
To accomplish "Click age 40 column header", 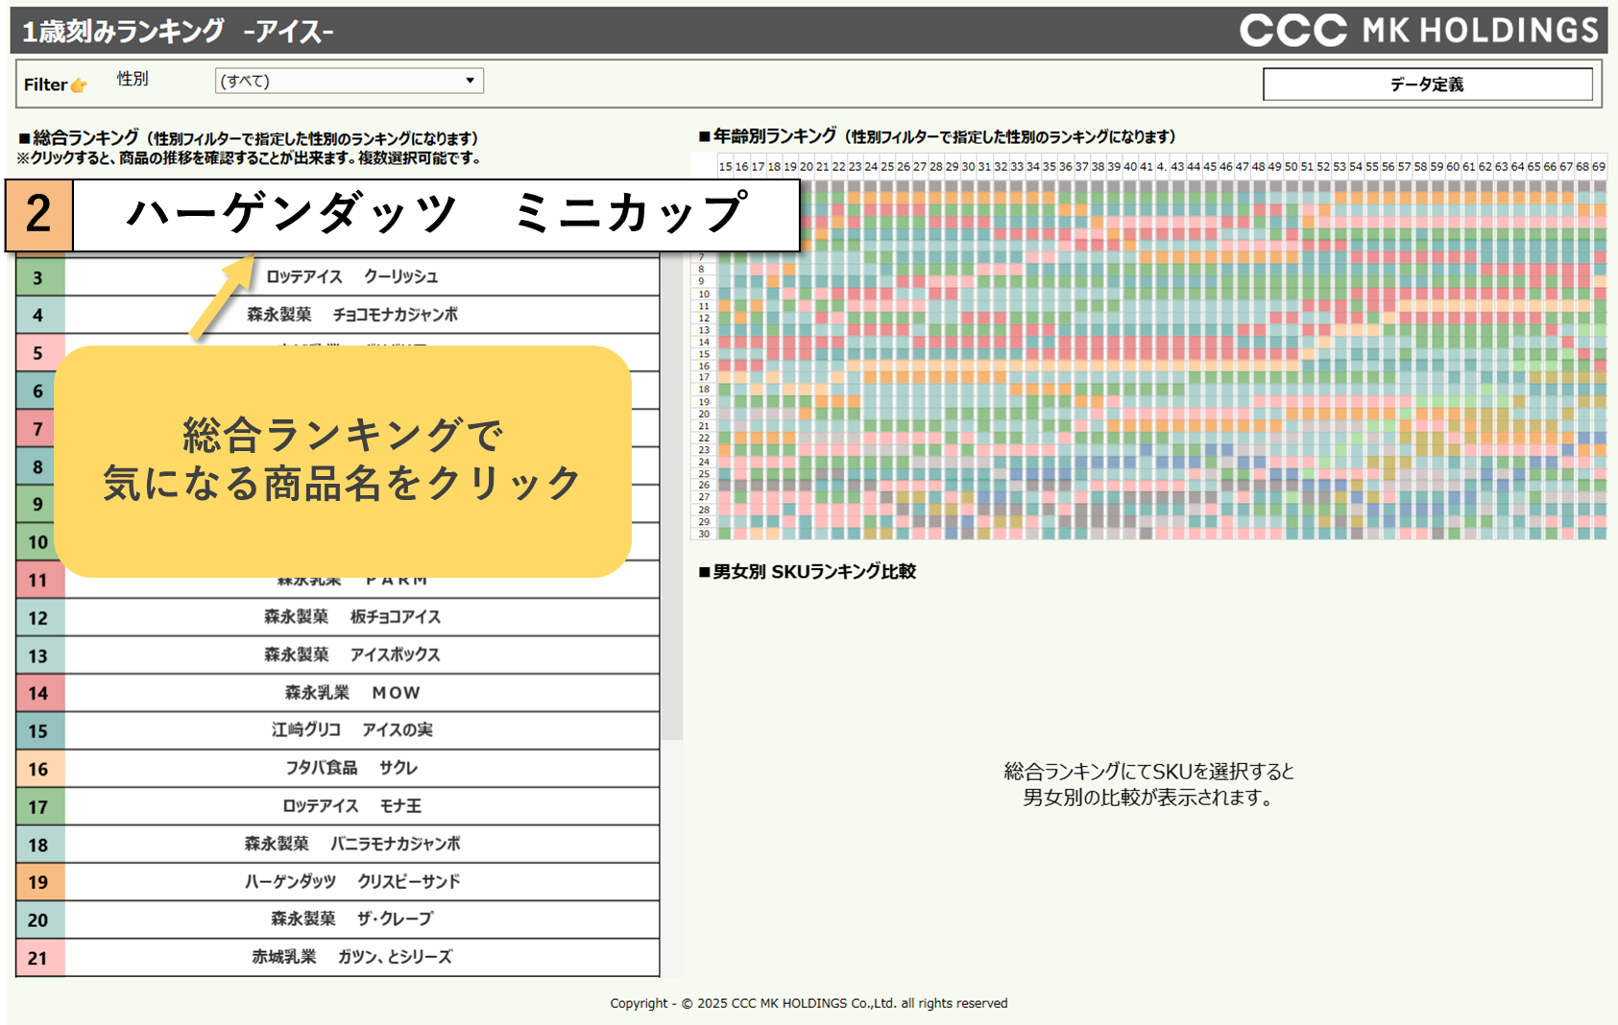I will click(x=1130, y=167).
